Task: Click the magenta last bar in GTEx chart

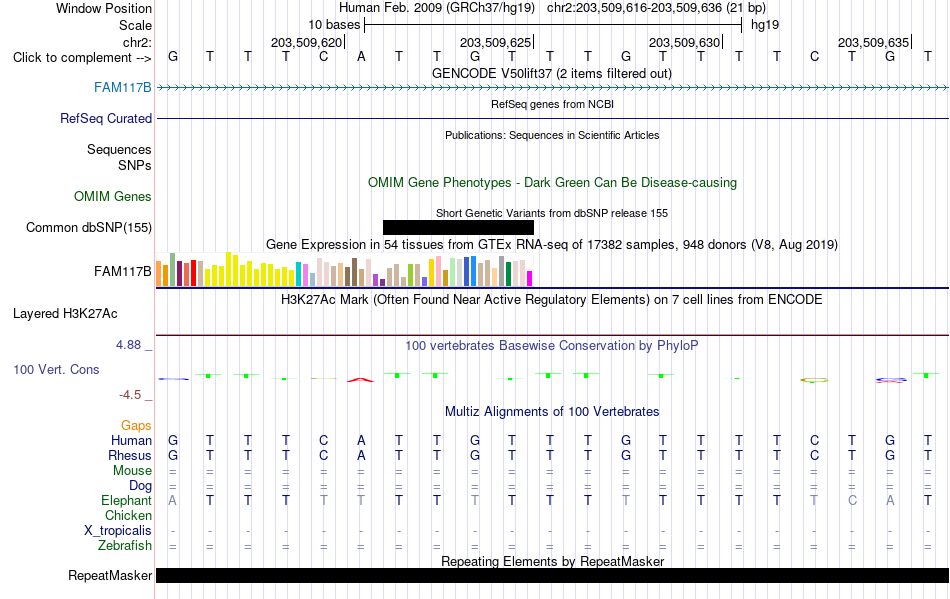Action: [x=529, y=279]
